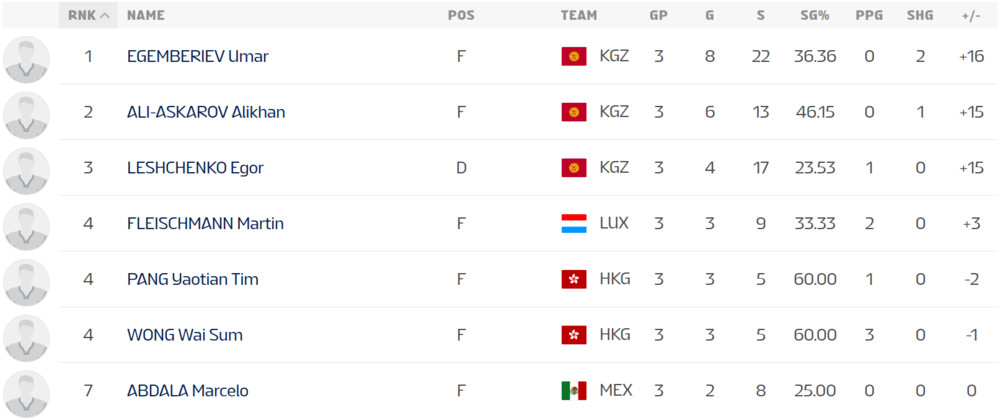Open FLEISCHMANN Martin's player page
Viewport: 1000px width, 418px height.
205,224
